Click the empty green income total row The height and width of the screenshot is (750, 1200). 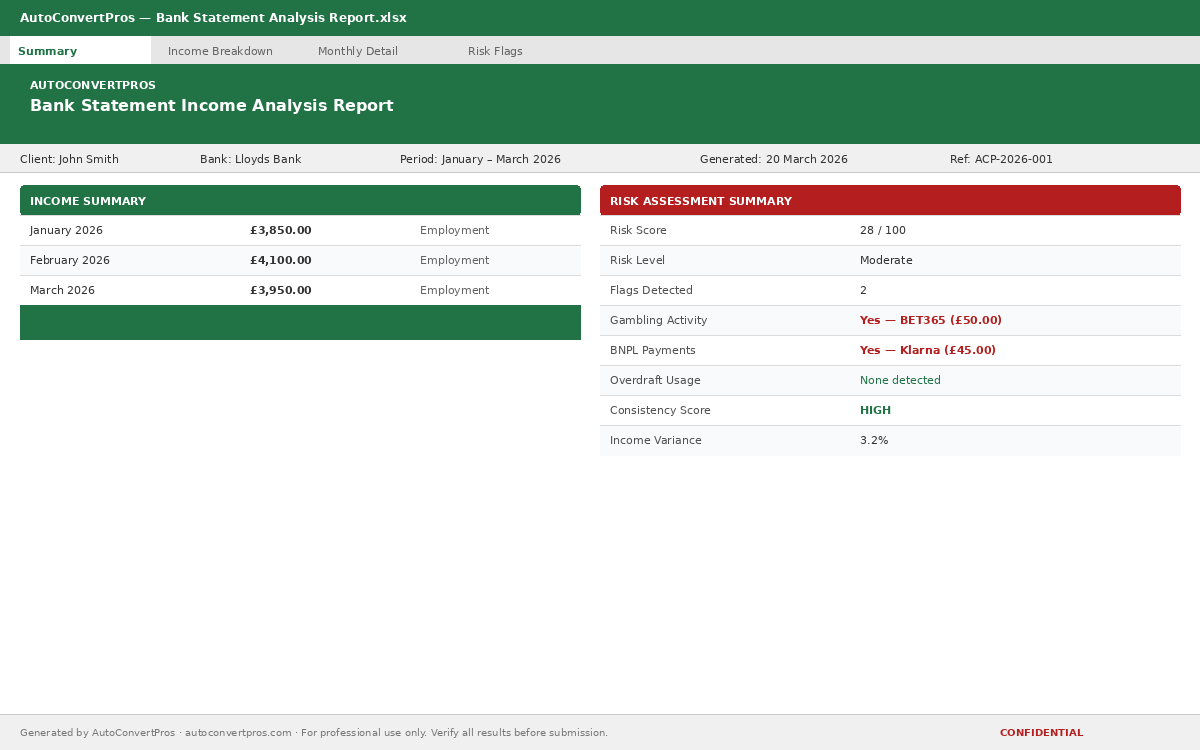coord(300,323)
